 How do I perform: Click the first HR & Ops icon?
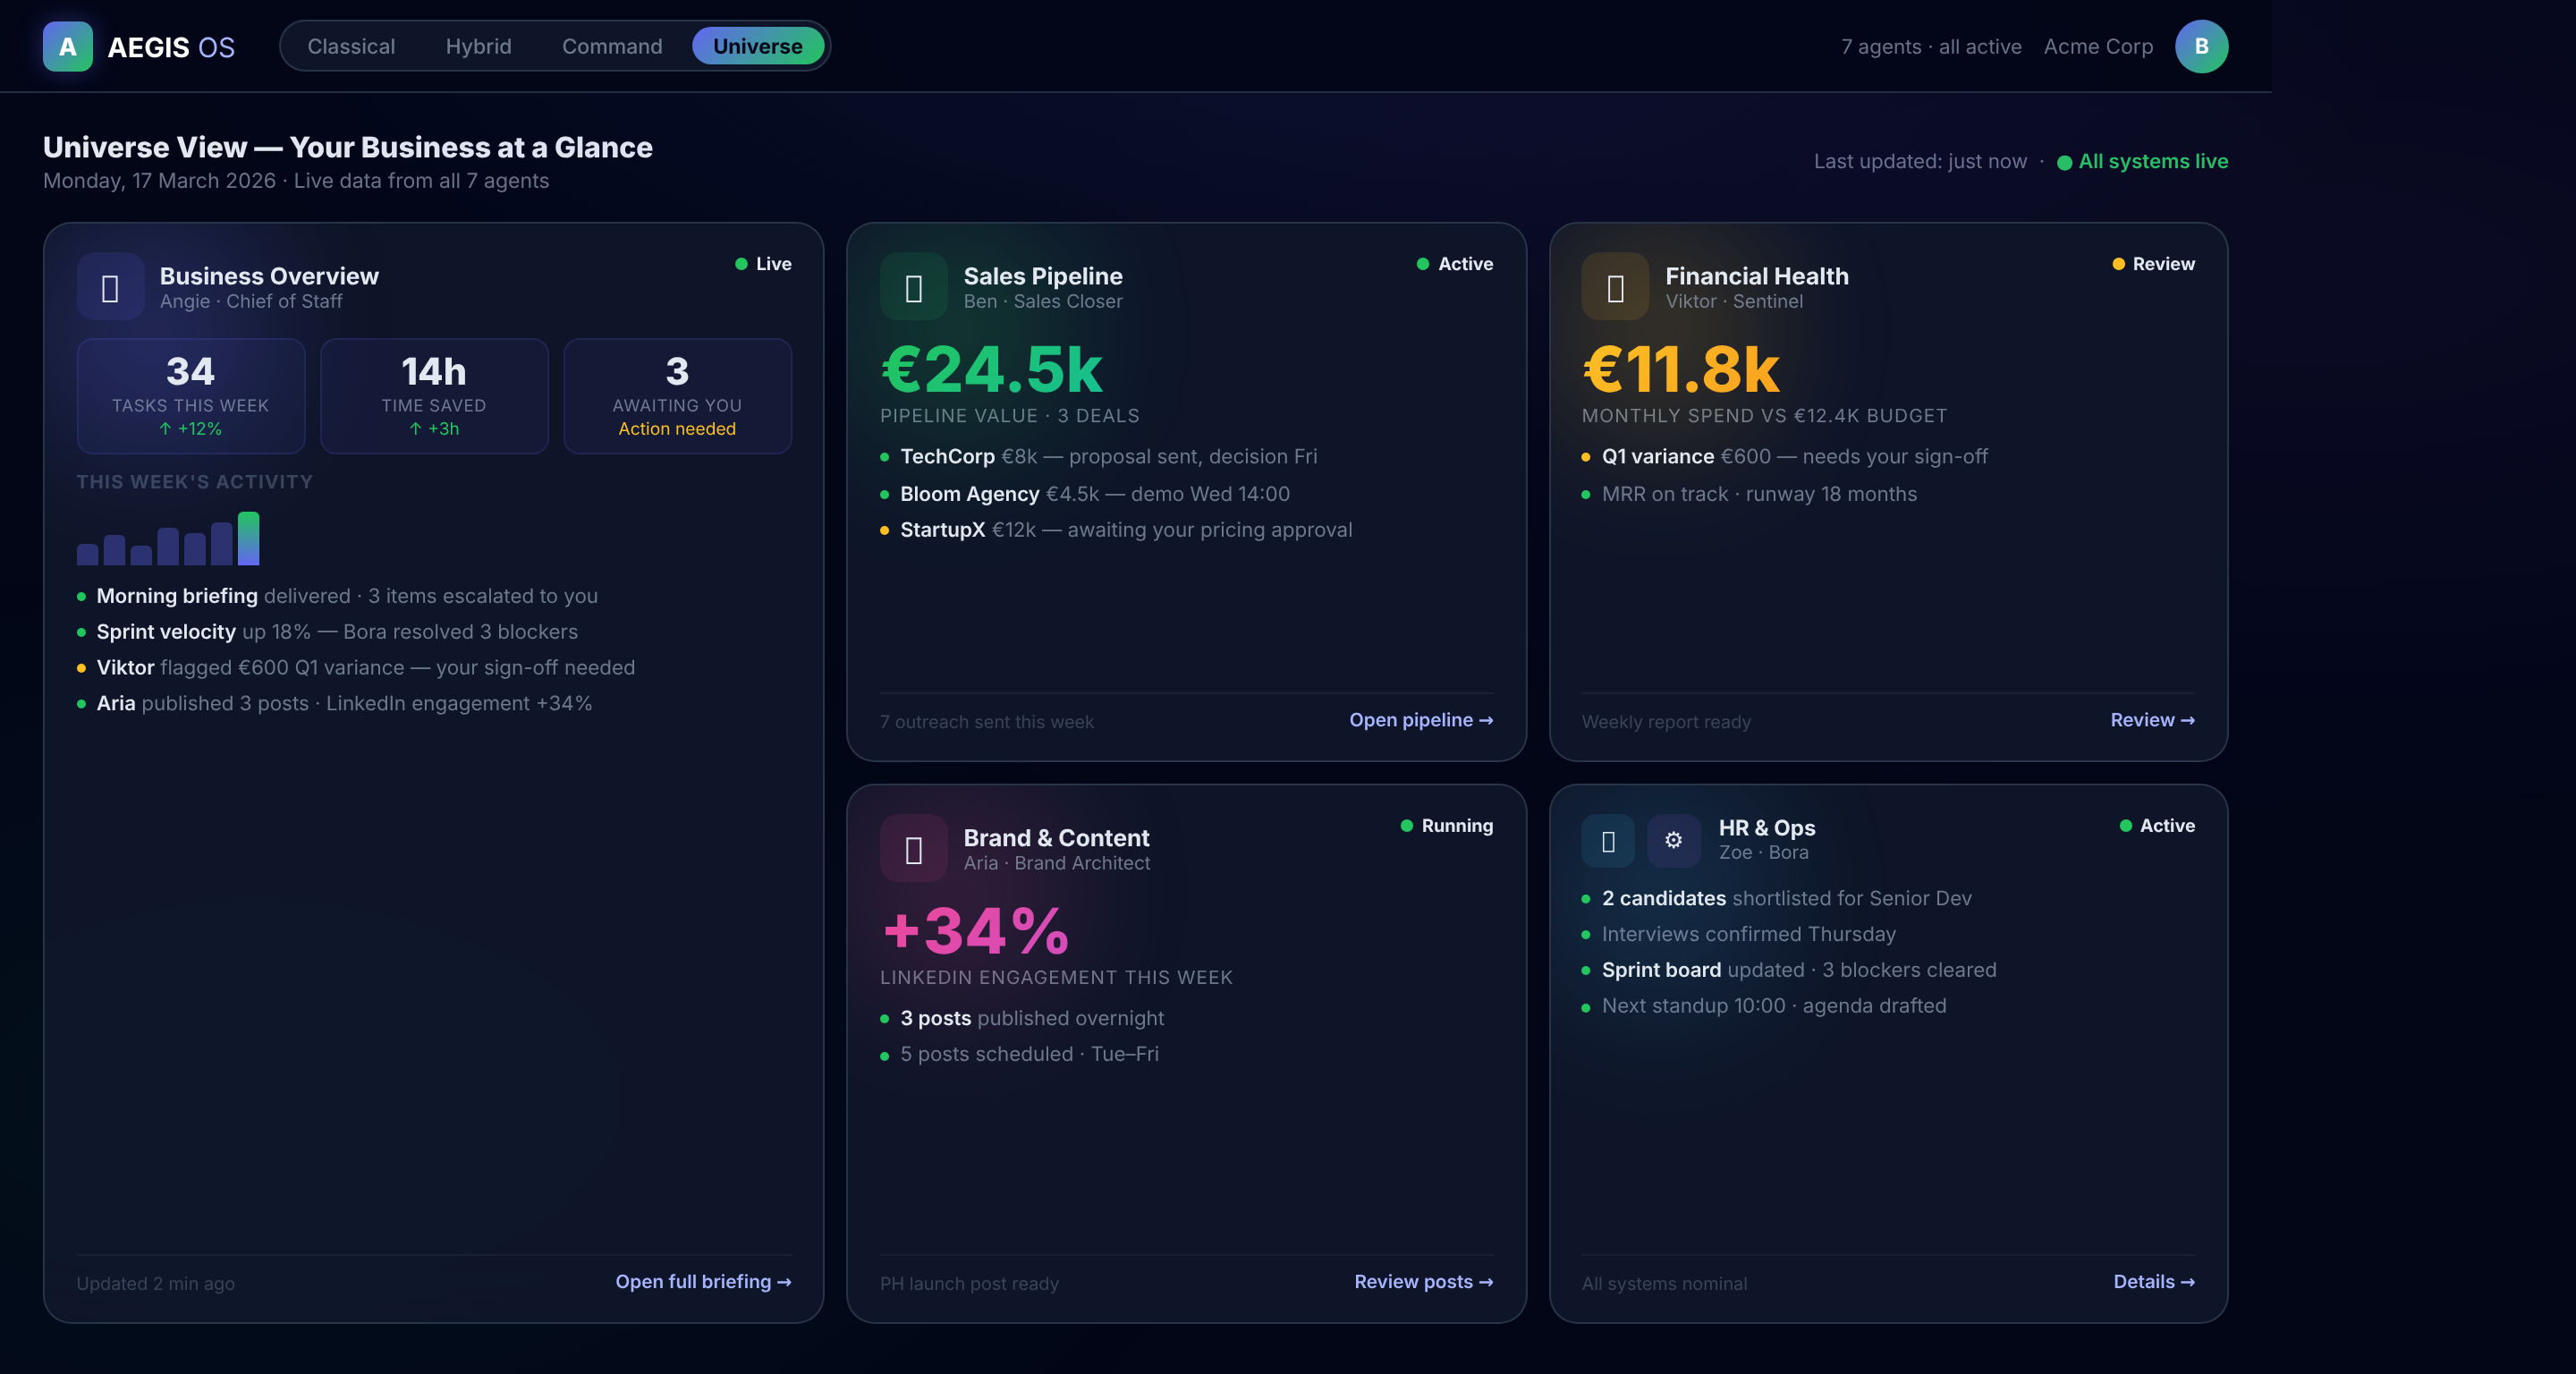pyautogui.click(x=1607, y=840)
